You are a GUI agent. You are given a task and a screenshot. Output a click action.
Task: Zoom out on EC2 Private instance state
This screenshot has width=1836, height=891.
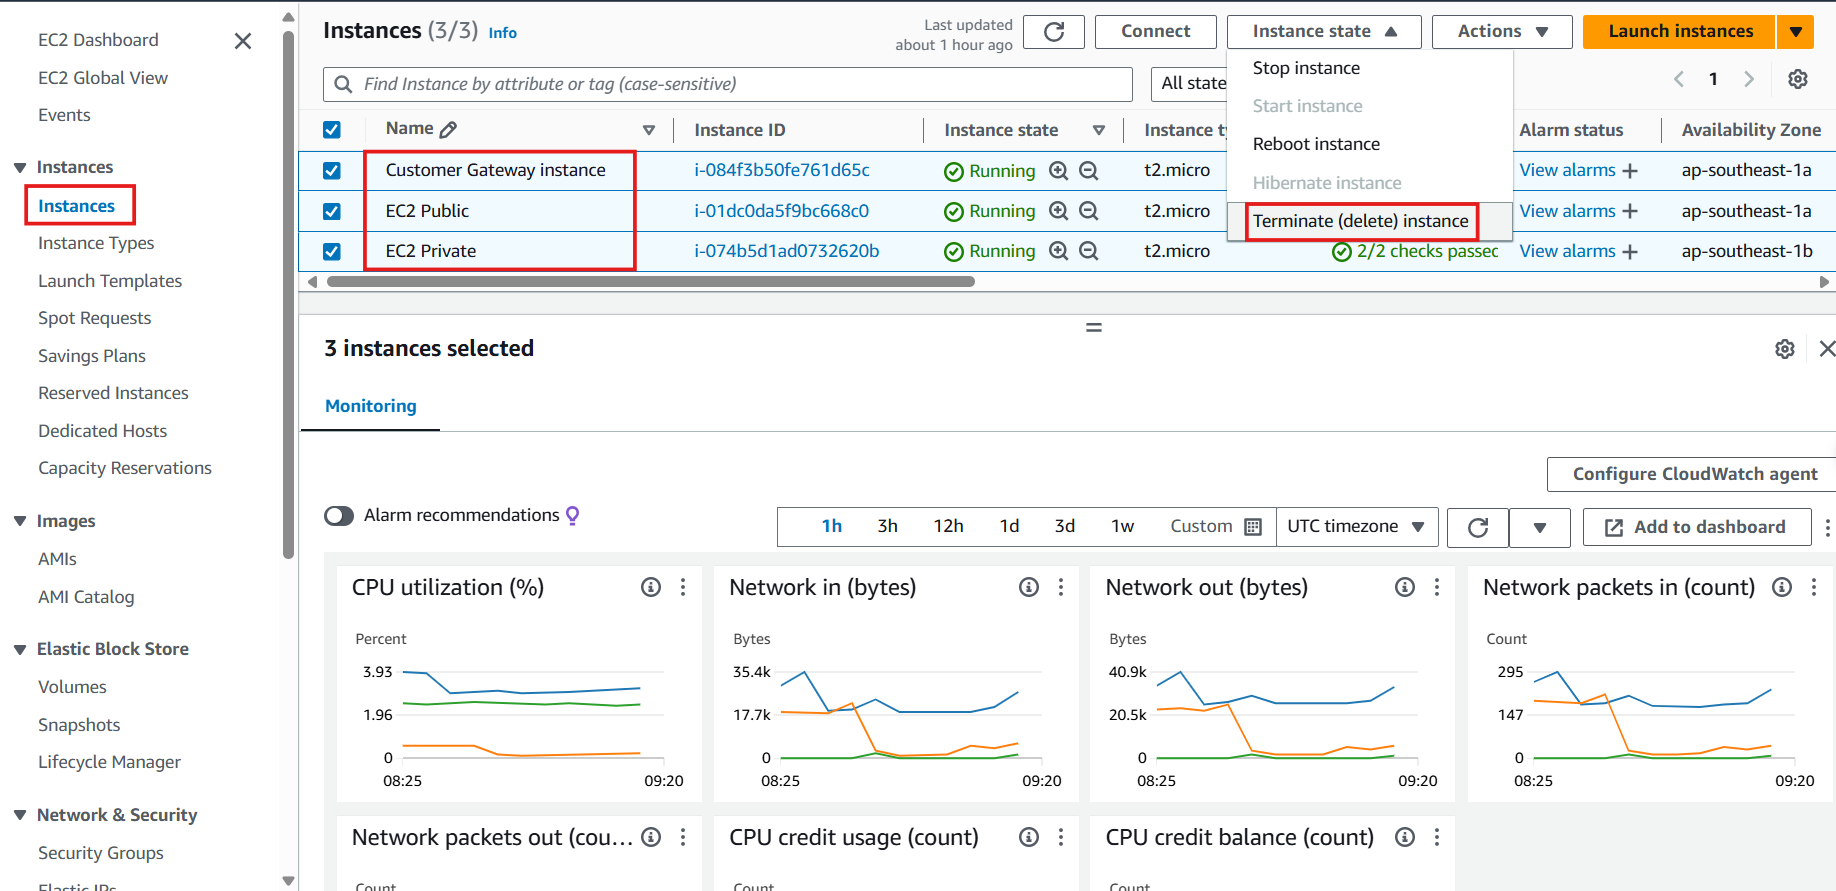1089,251
